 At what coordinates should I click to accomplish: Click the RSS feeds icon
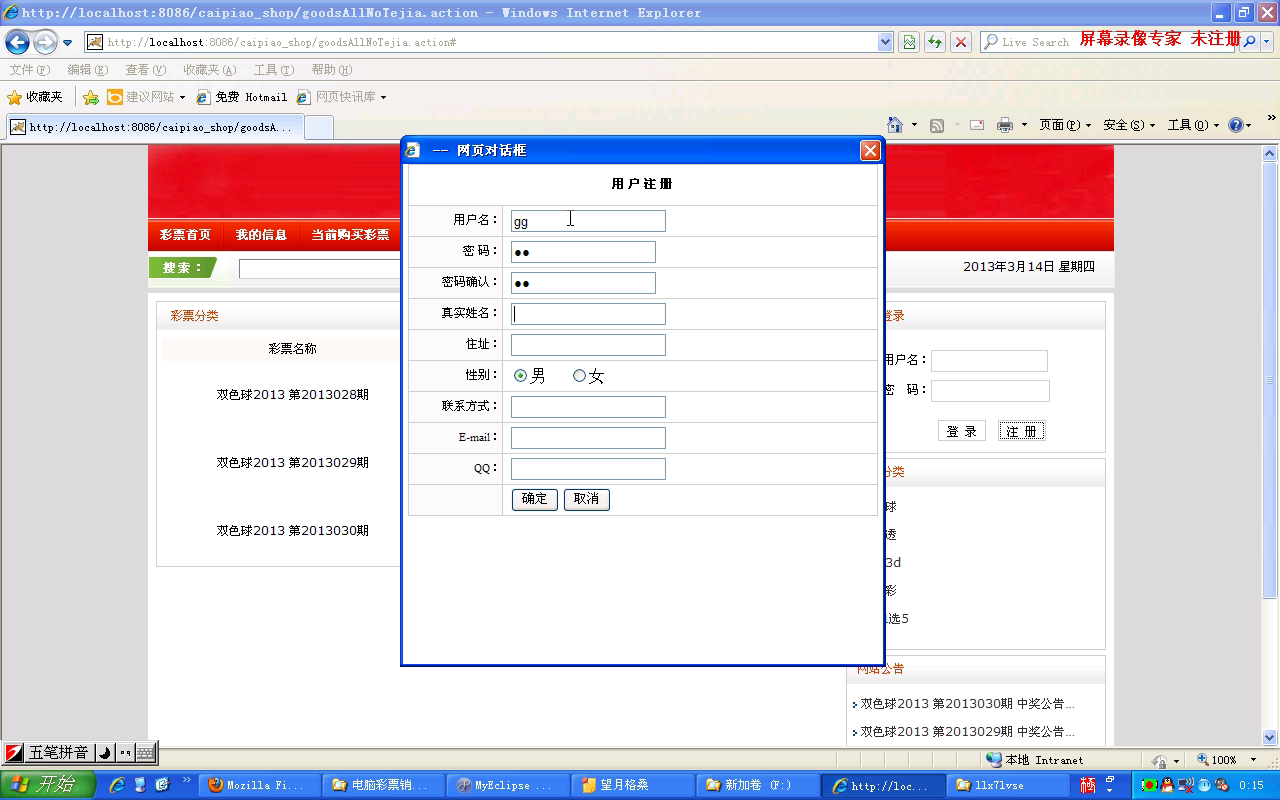tap(937, 125)
